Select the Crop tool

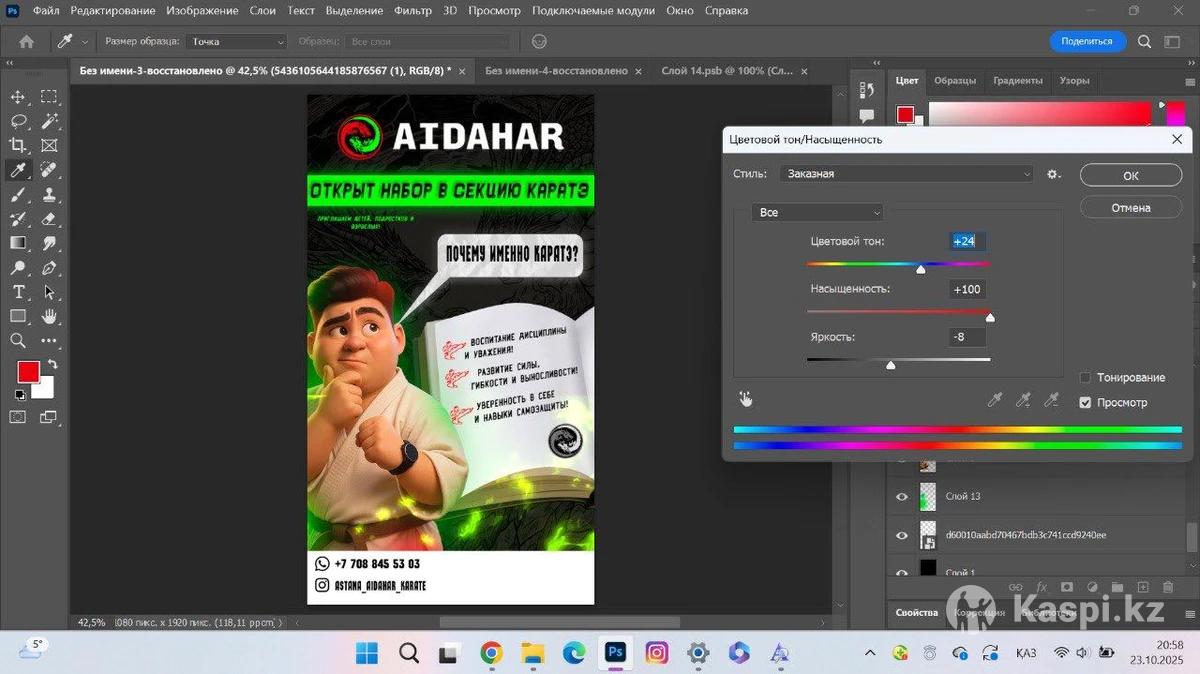click(18, 146)
